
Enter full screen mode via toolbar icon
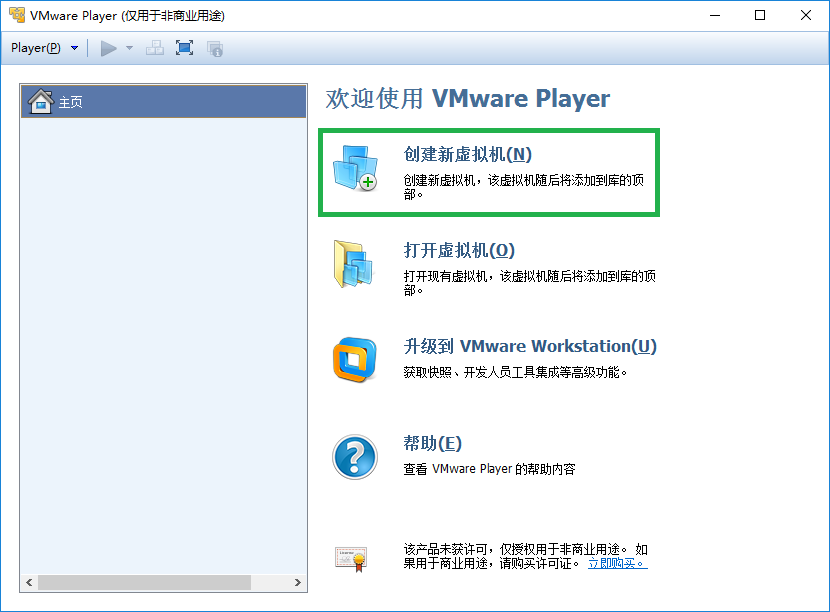pos(184,48)
